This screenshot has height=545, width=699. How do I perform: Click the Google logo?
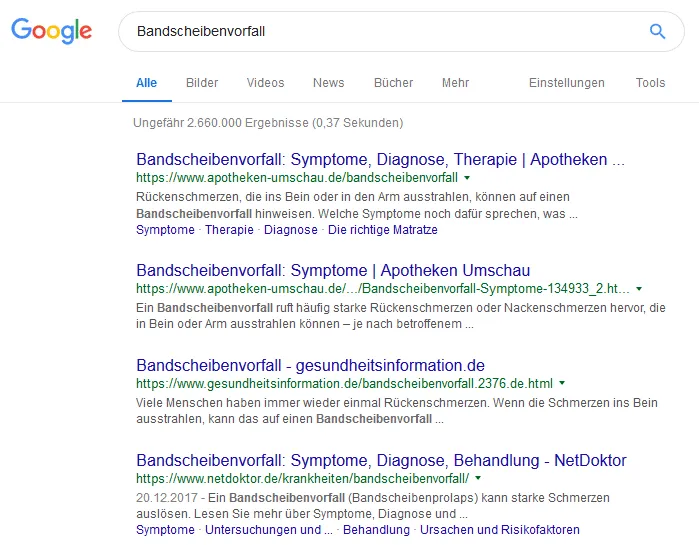point(52,31)
